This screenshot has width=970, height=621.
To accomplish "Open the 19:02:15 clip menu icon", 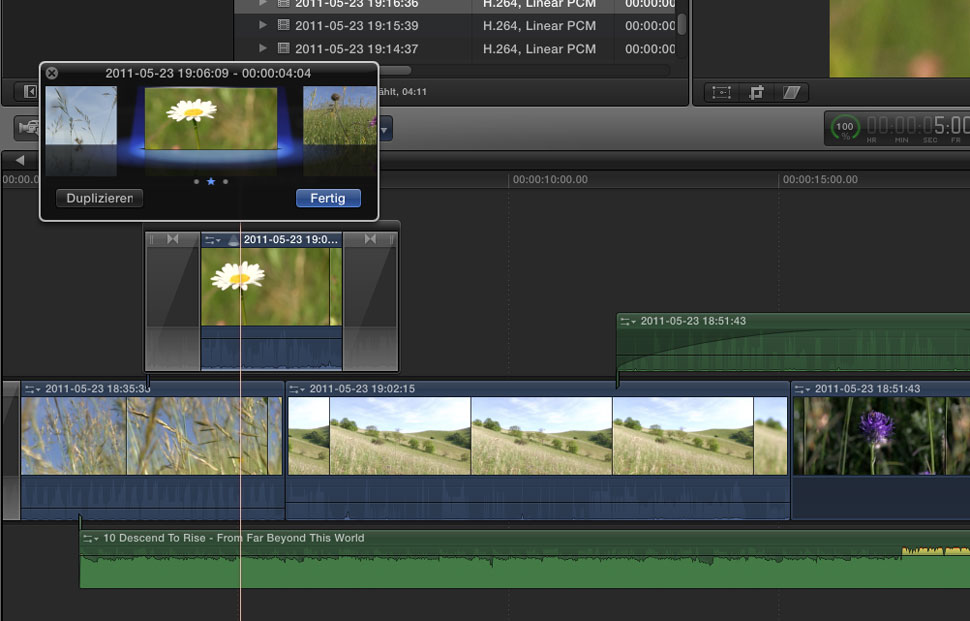I will click(x=297, y=389).
